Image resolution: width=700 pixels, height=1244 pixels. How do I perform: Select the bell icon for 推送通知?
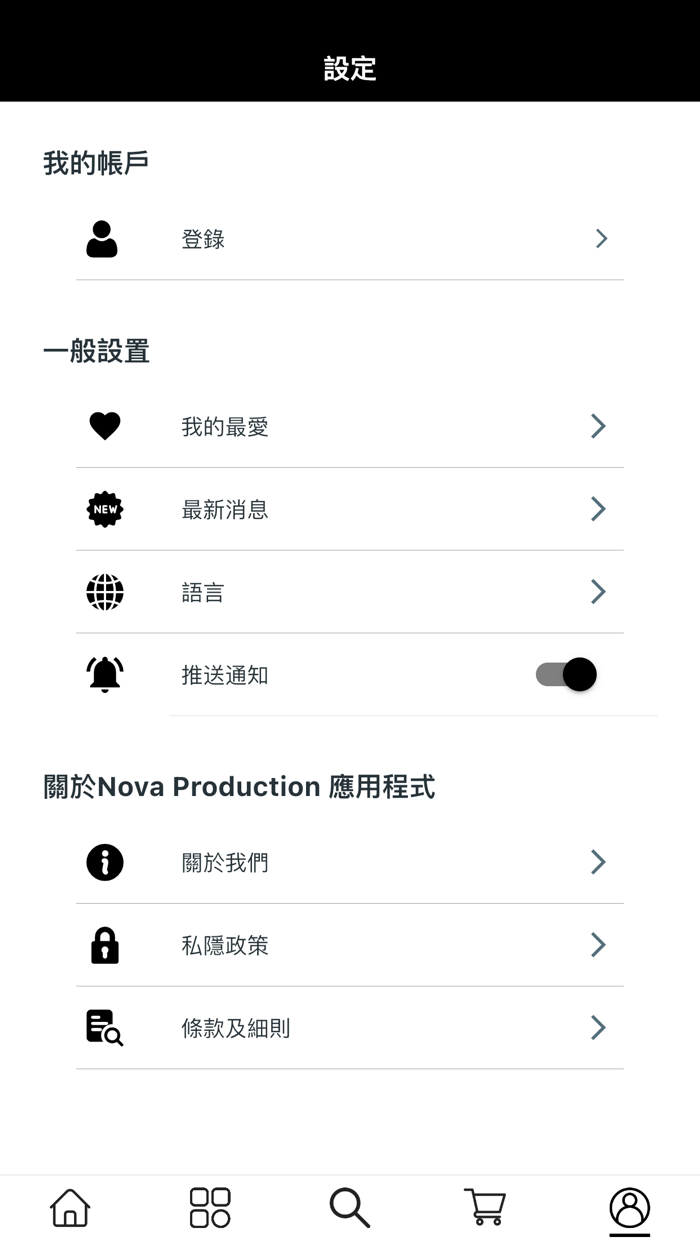point(104,674)
